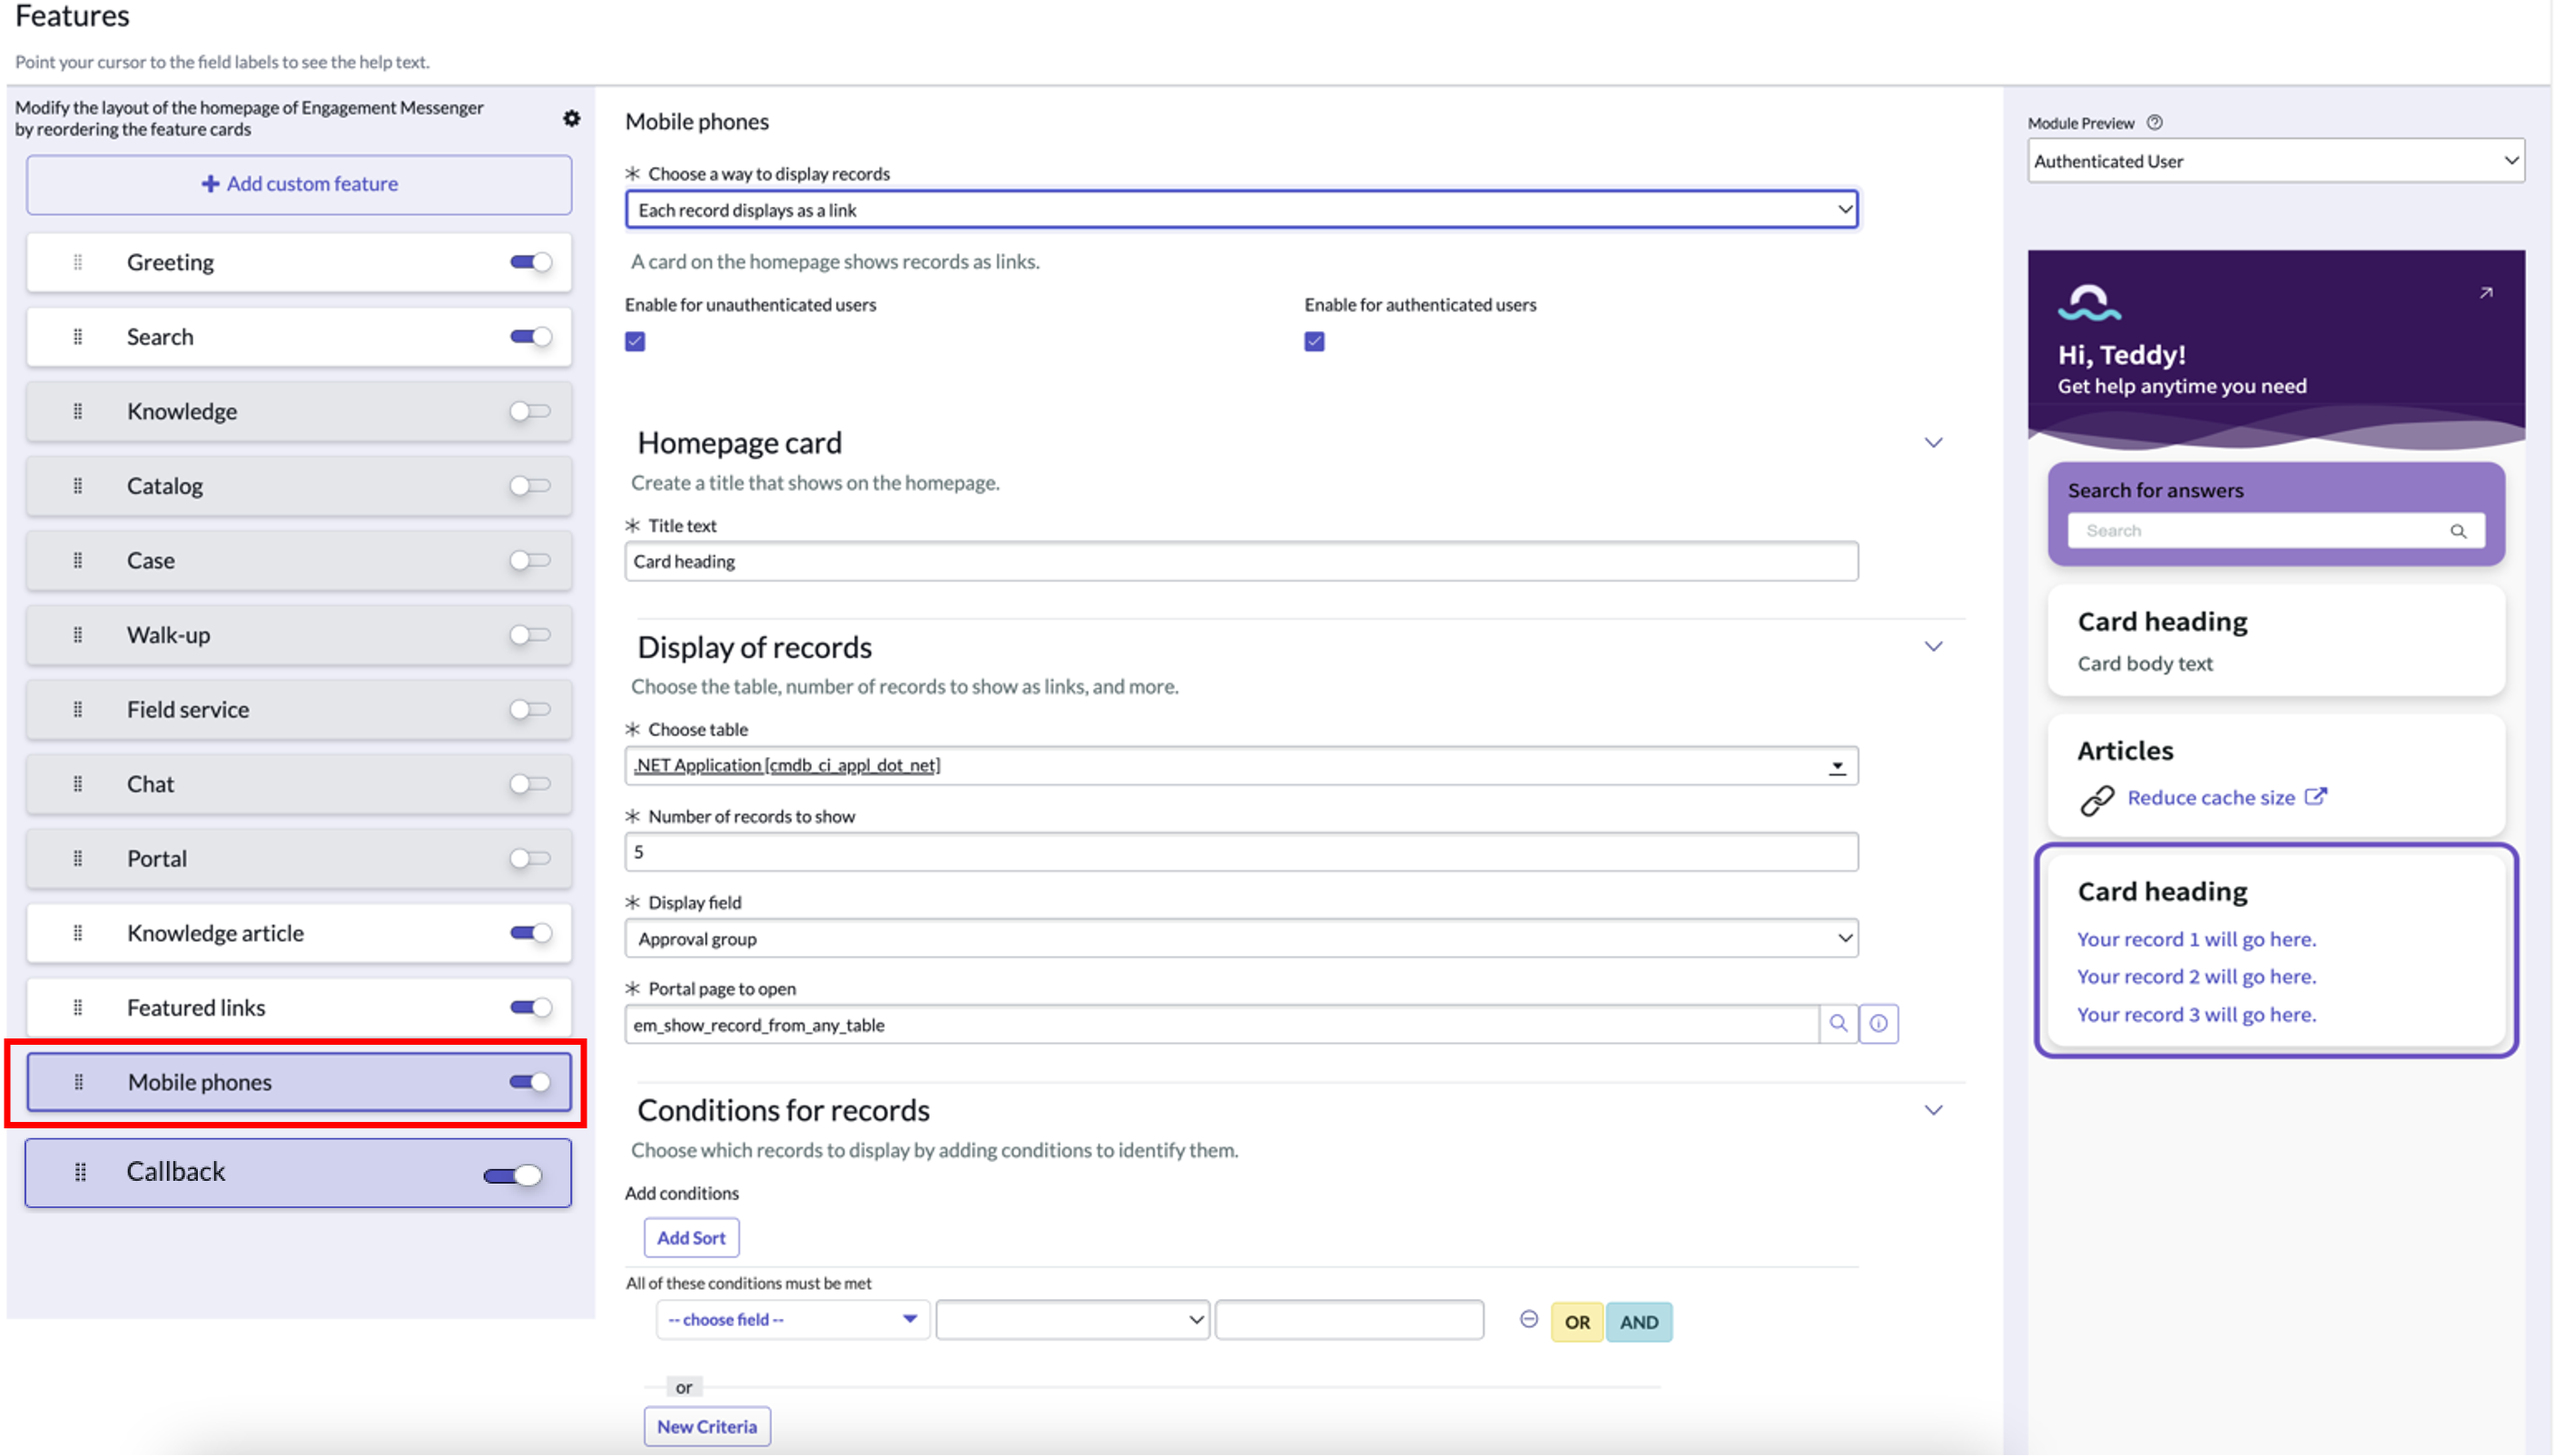Image resolution: width=2555 pixels, height=1456 pixels.
Task: Grab the Walk-up row drag handle
Action: tap(78, 635)
